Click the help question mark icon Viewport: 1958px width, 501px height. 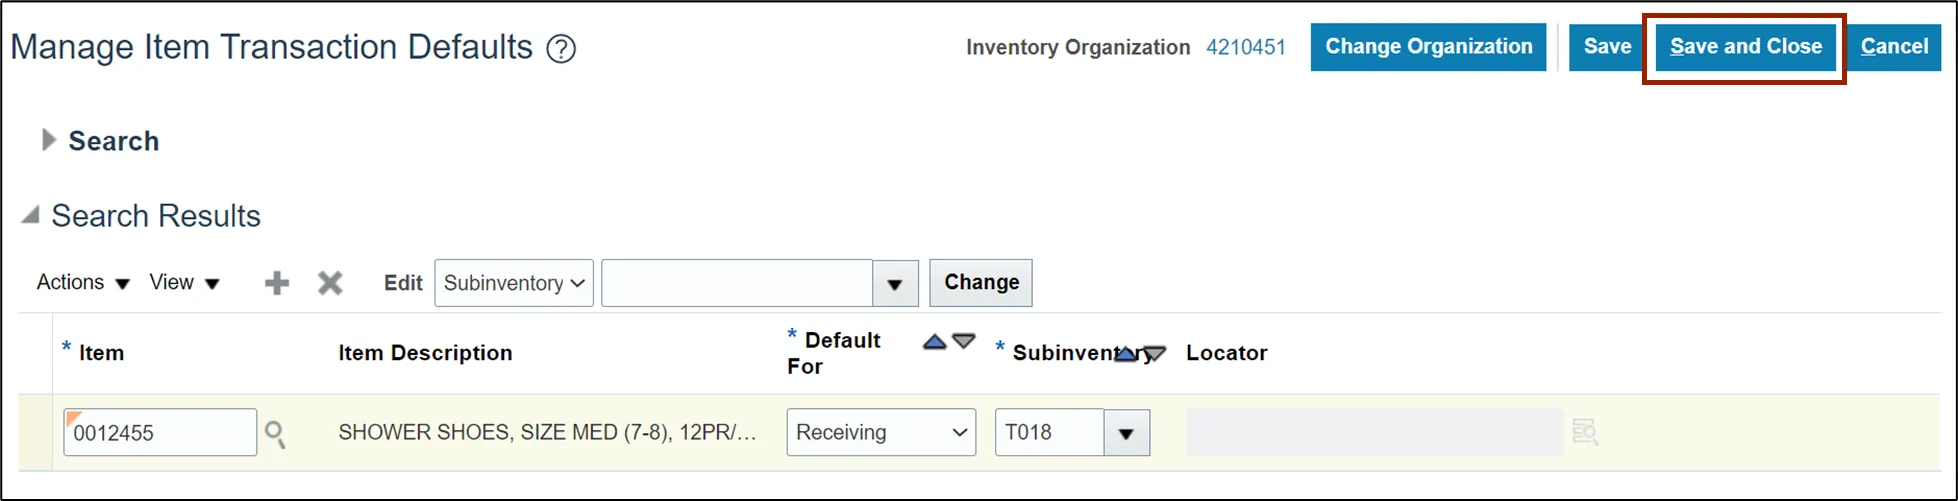pyautogui.click(x=561, y=49)
